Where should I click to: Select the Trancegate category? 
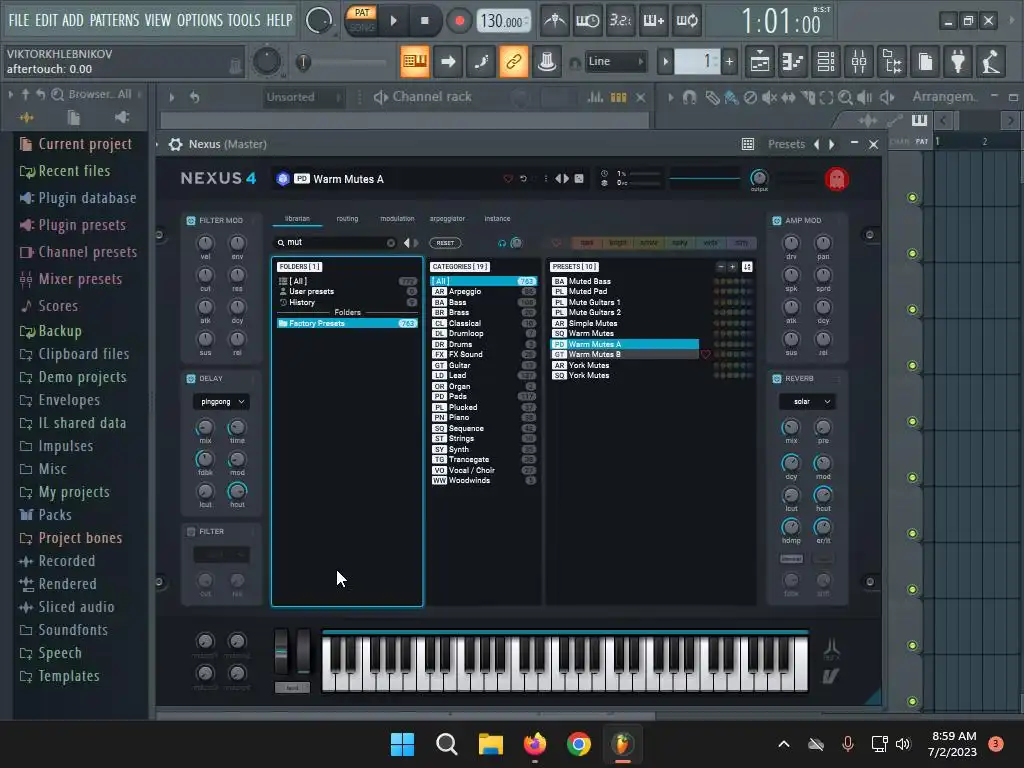[483, 460]
